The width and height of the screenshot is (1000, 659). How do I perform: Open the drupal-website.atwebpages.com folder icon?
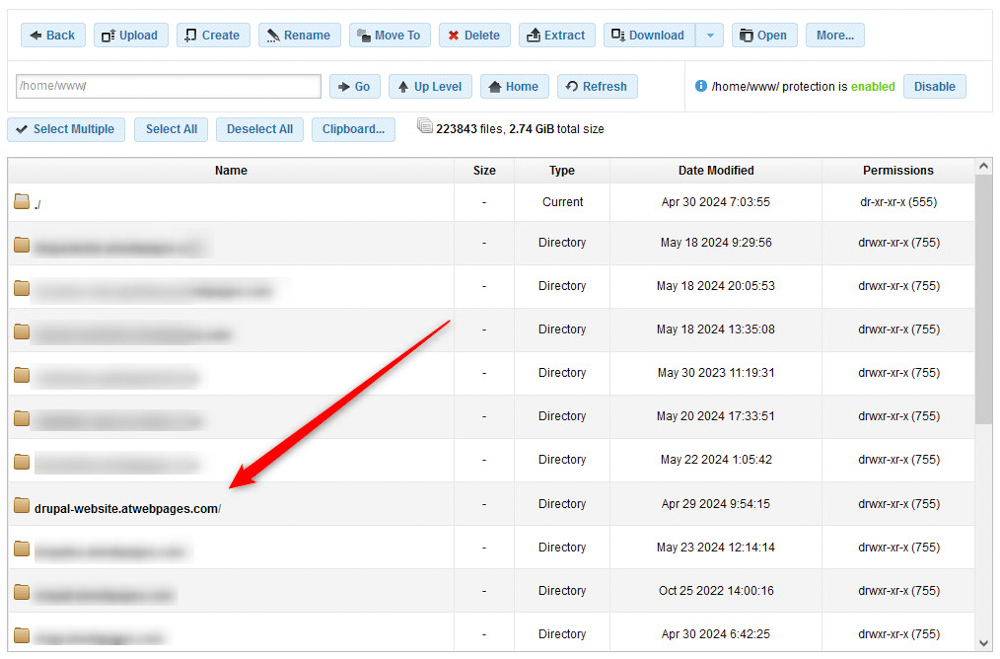21,504
